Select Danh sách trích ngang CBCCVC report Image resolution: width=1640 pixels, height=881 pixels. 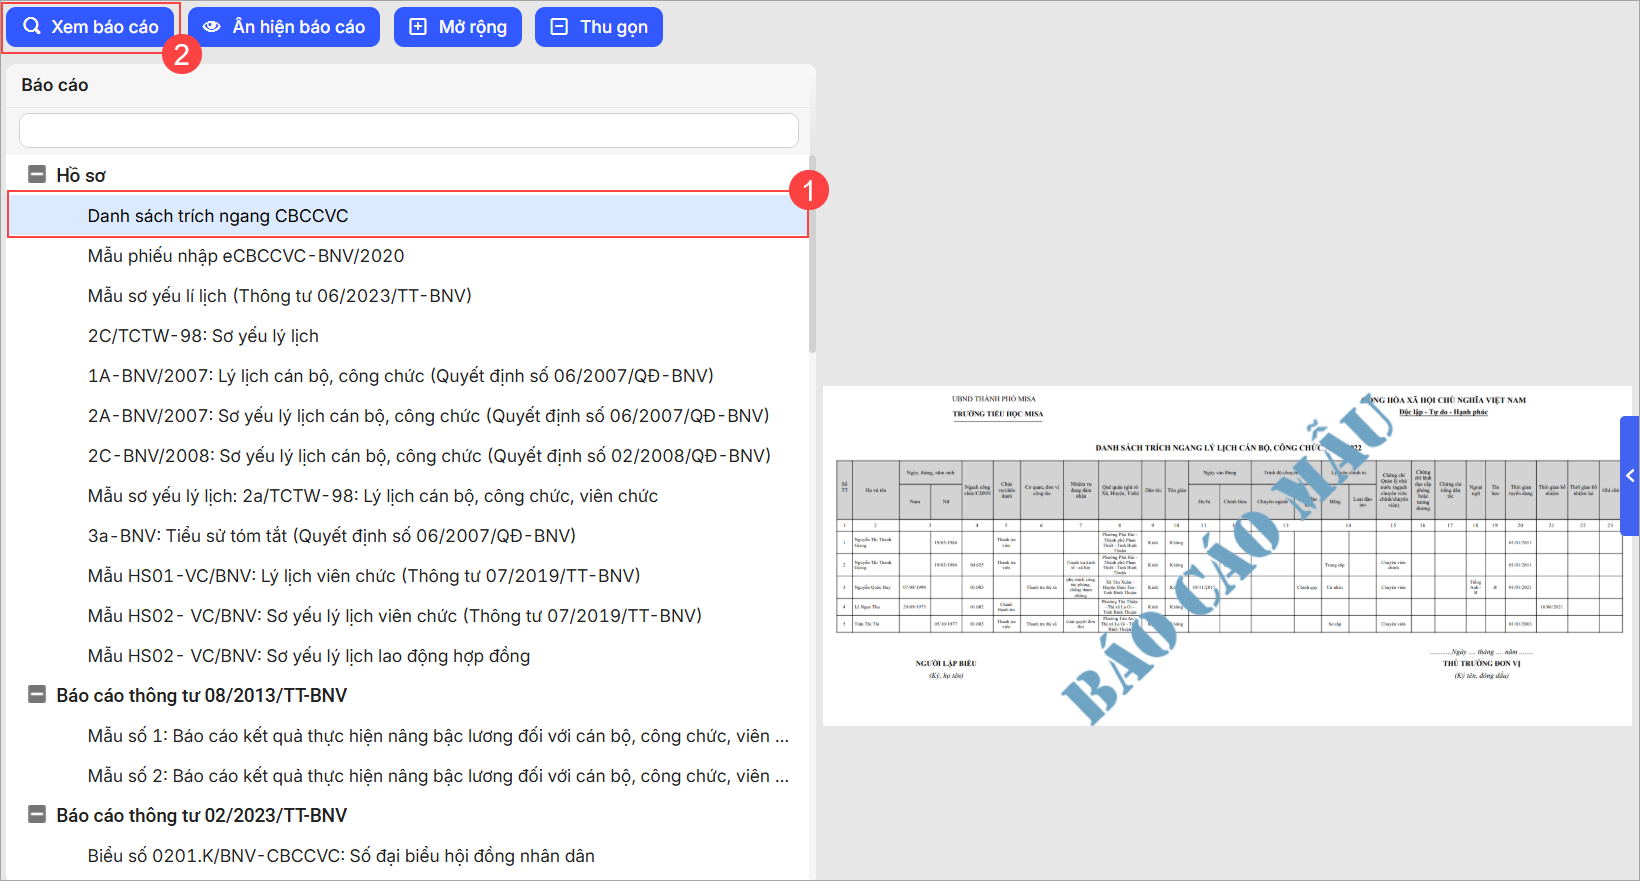click(218, 216)
